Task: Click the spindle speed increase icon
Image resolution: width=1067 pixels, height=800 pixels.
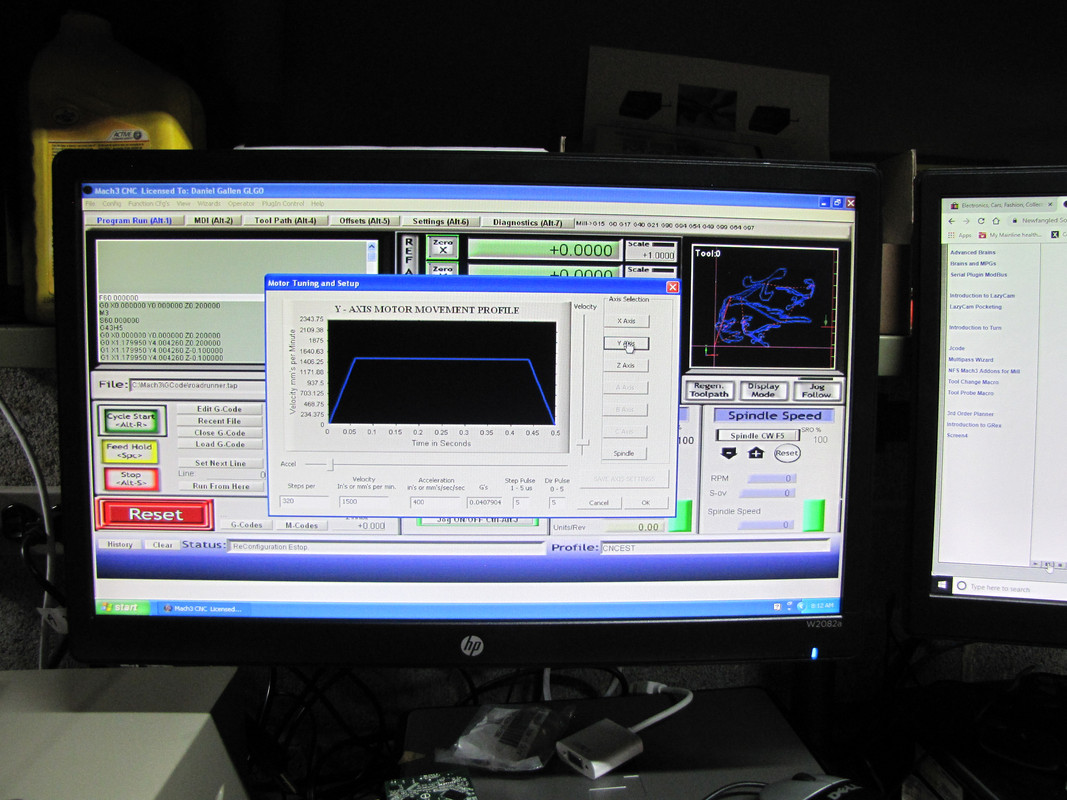Action: (x=756, y=453)
